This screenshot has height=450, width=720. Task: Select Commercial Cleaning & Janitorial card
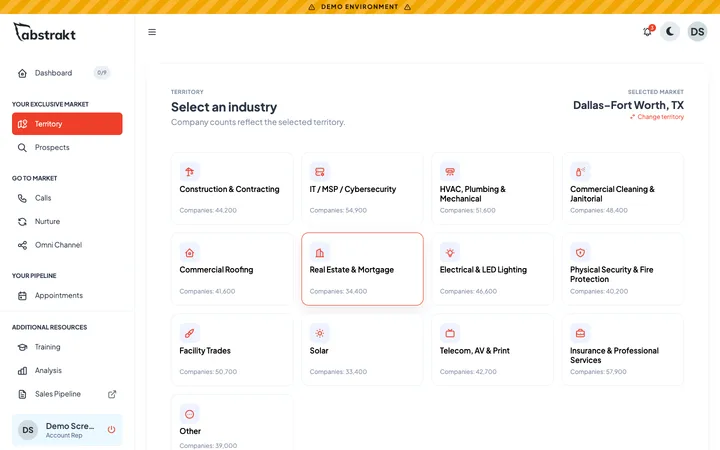[623, 188]
